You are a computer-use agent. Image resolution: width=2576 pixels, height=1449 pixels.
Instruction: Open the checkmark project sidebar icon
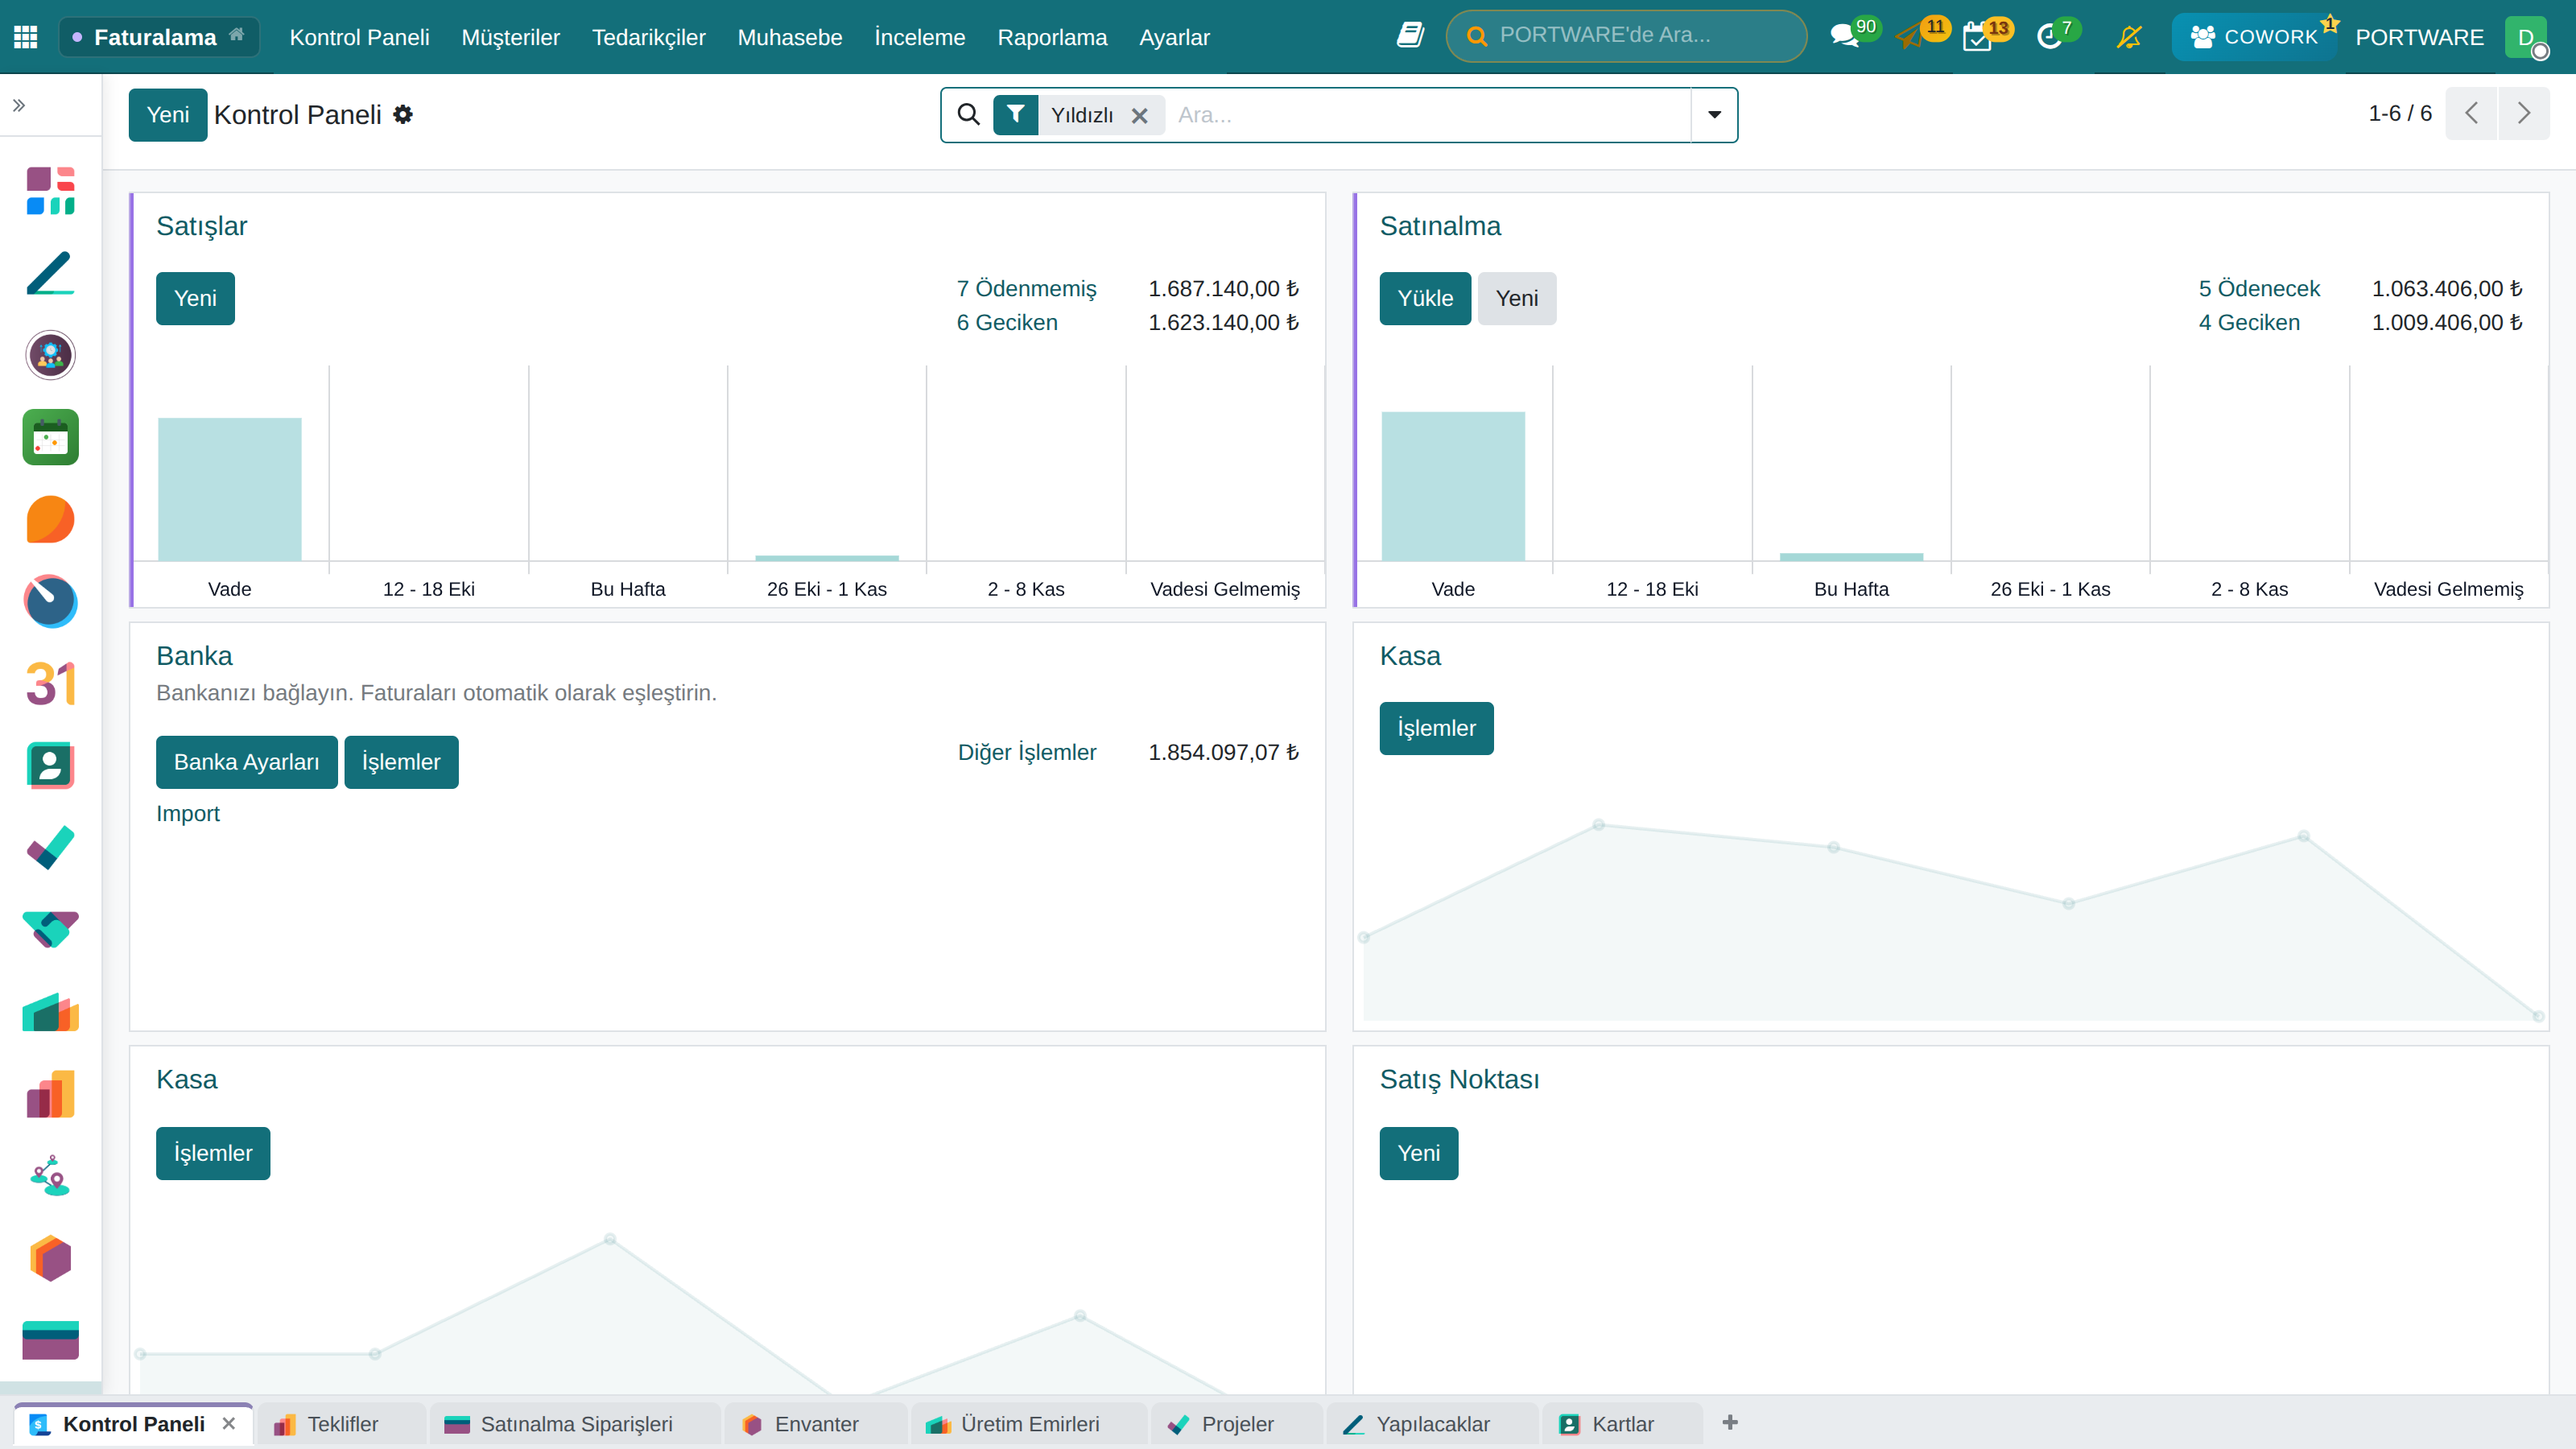pos(50,847)
